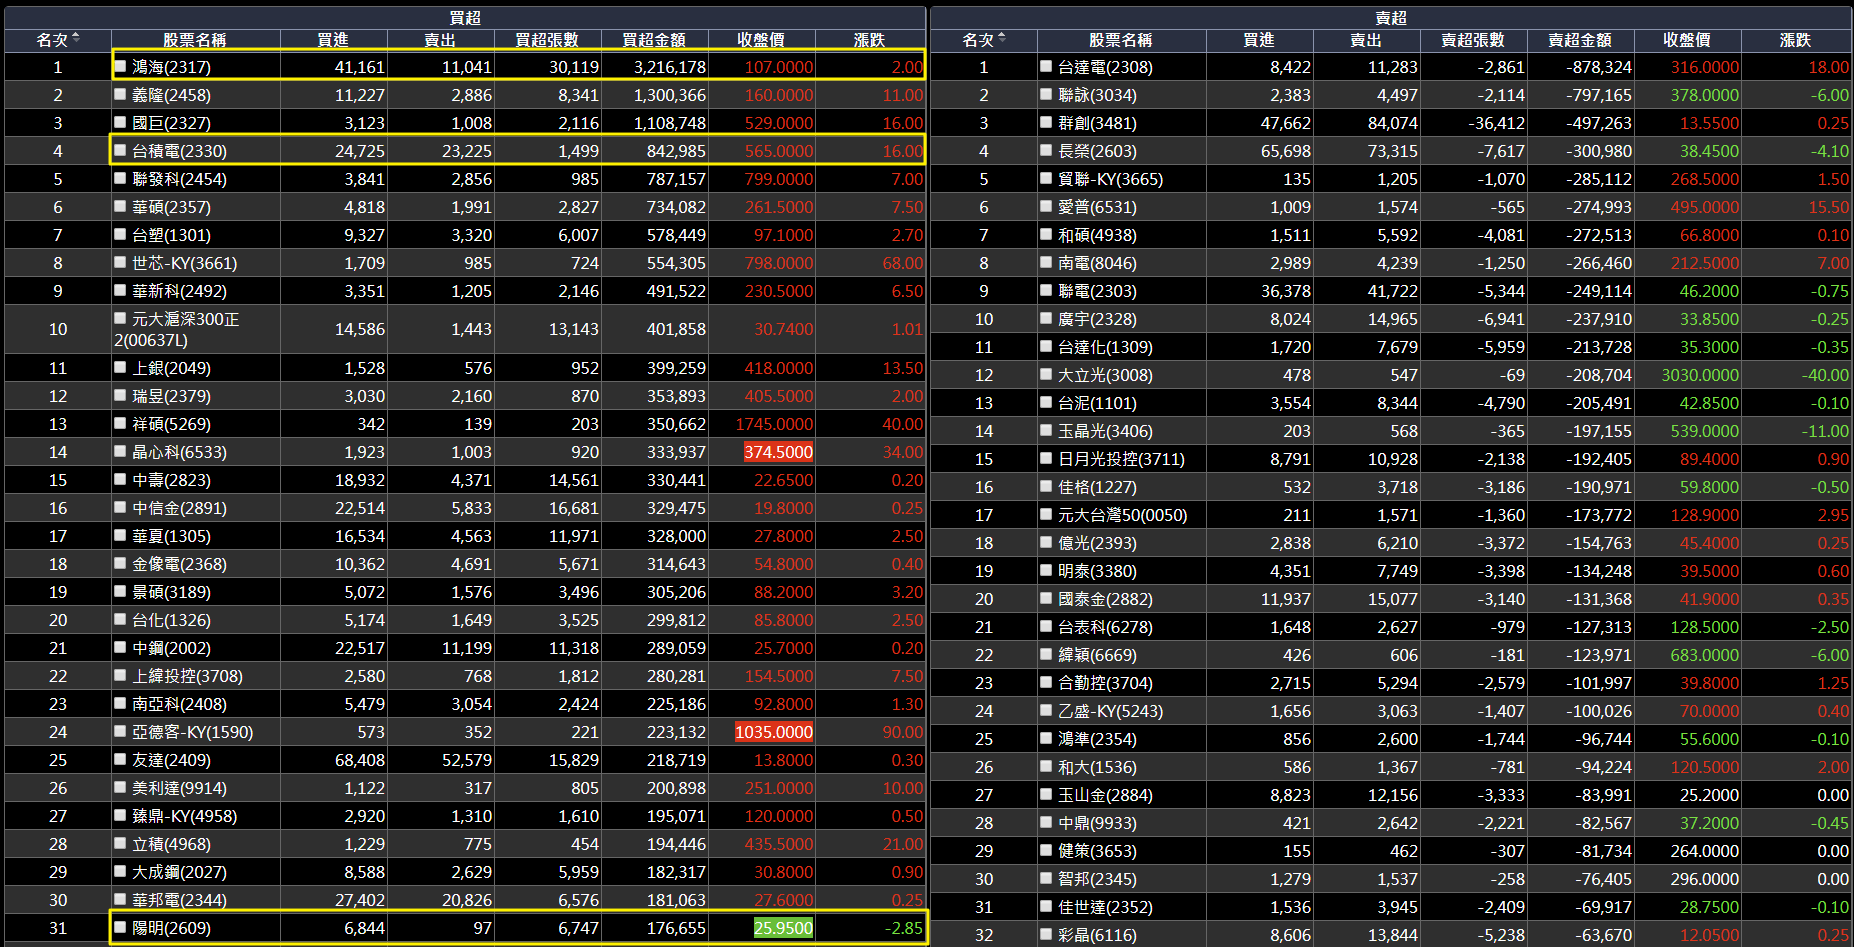Viewport: 1854px width, 947px height.
Task: Click highlighted closing price 1035.0000
Action: coord(774,732)
